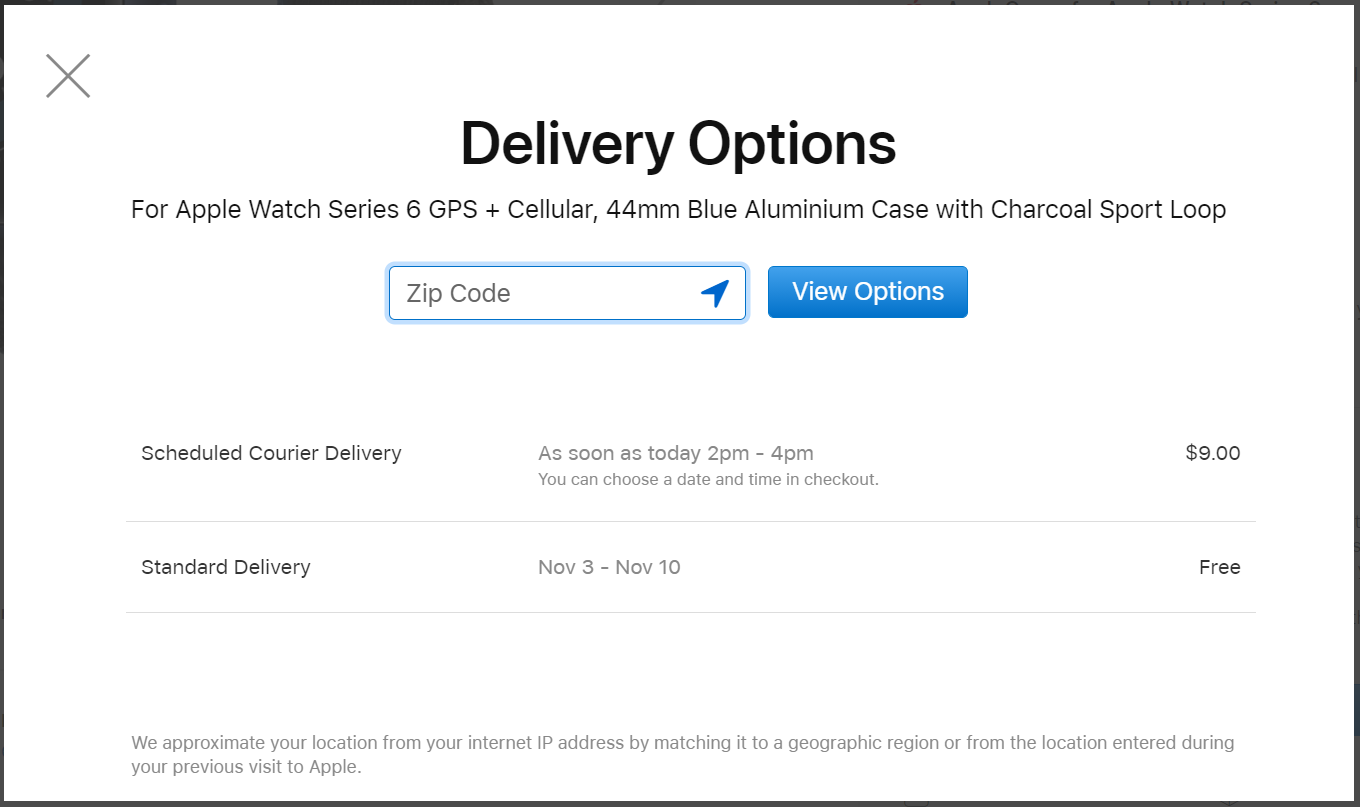1360x807 pixels.
Task: Click the Apple Watch Series 6 product description
Action: tap(678, 210)
